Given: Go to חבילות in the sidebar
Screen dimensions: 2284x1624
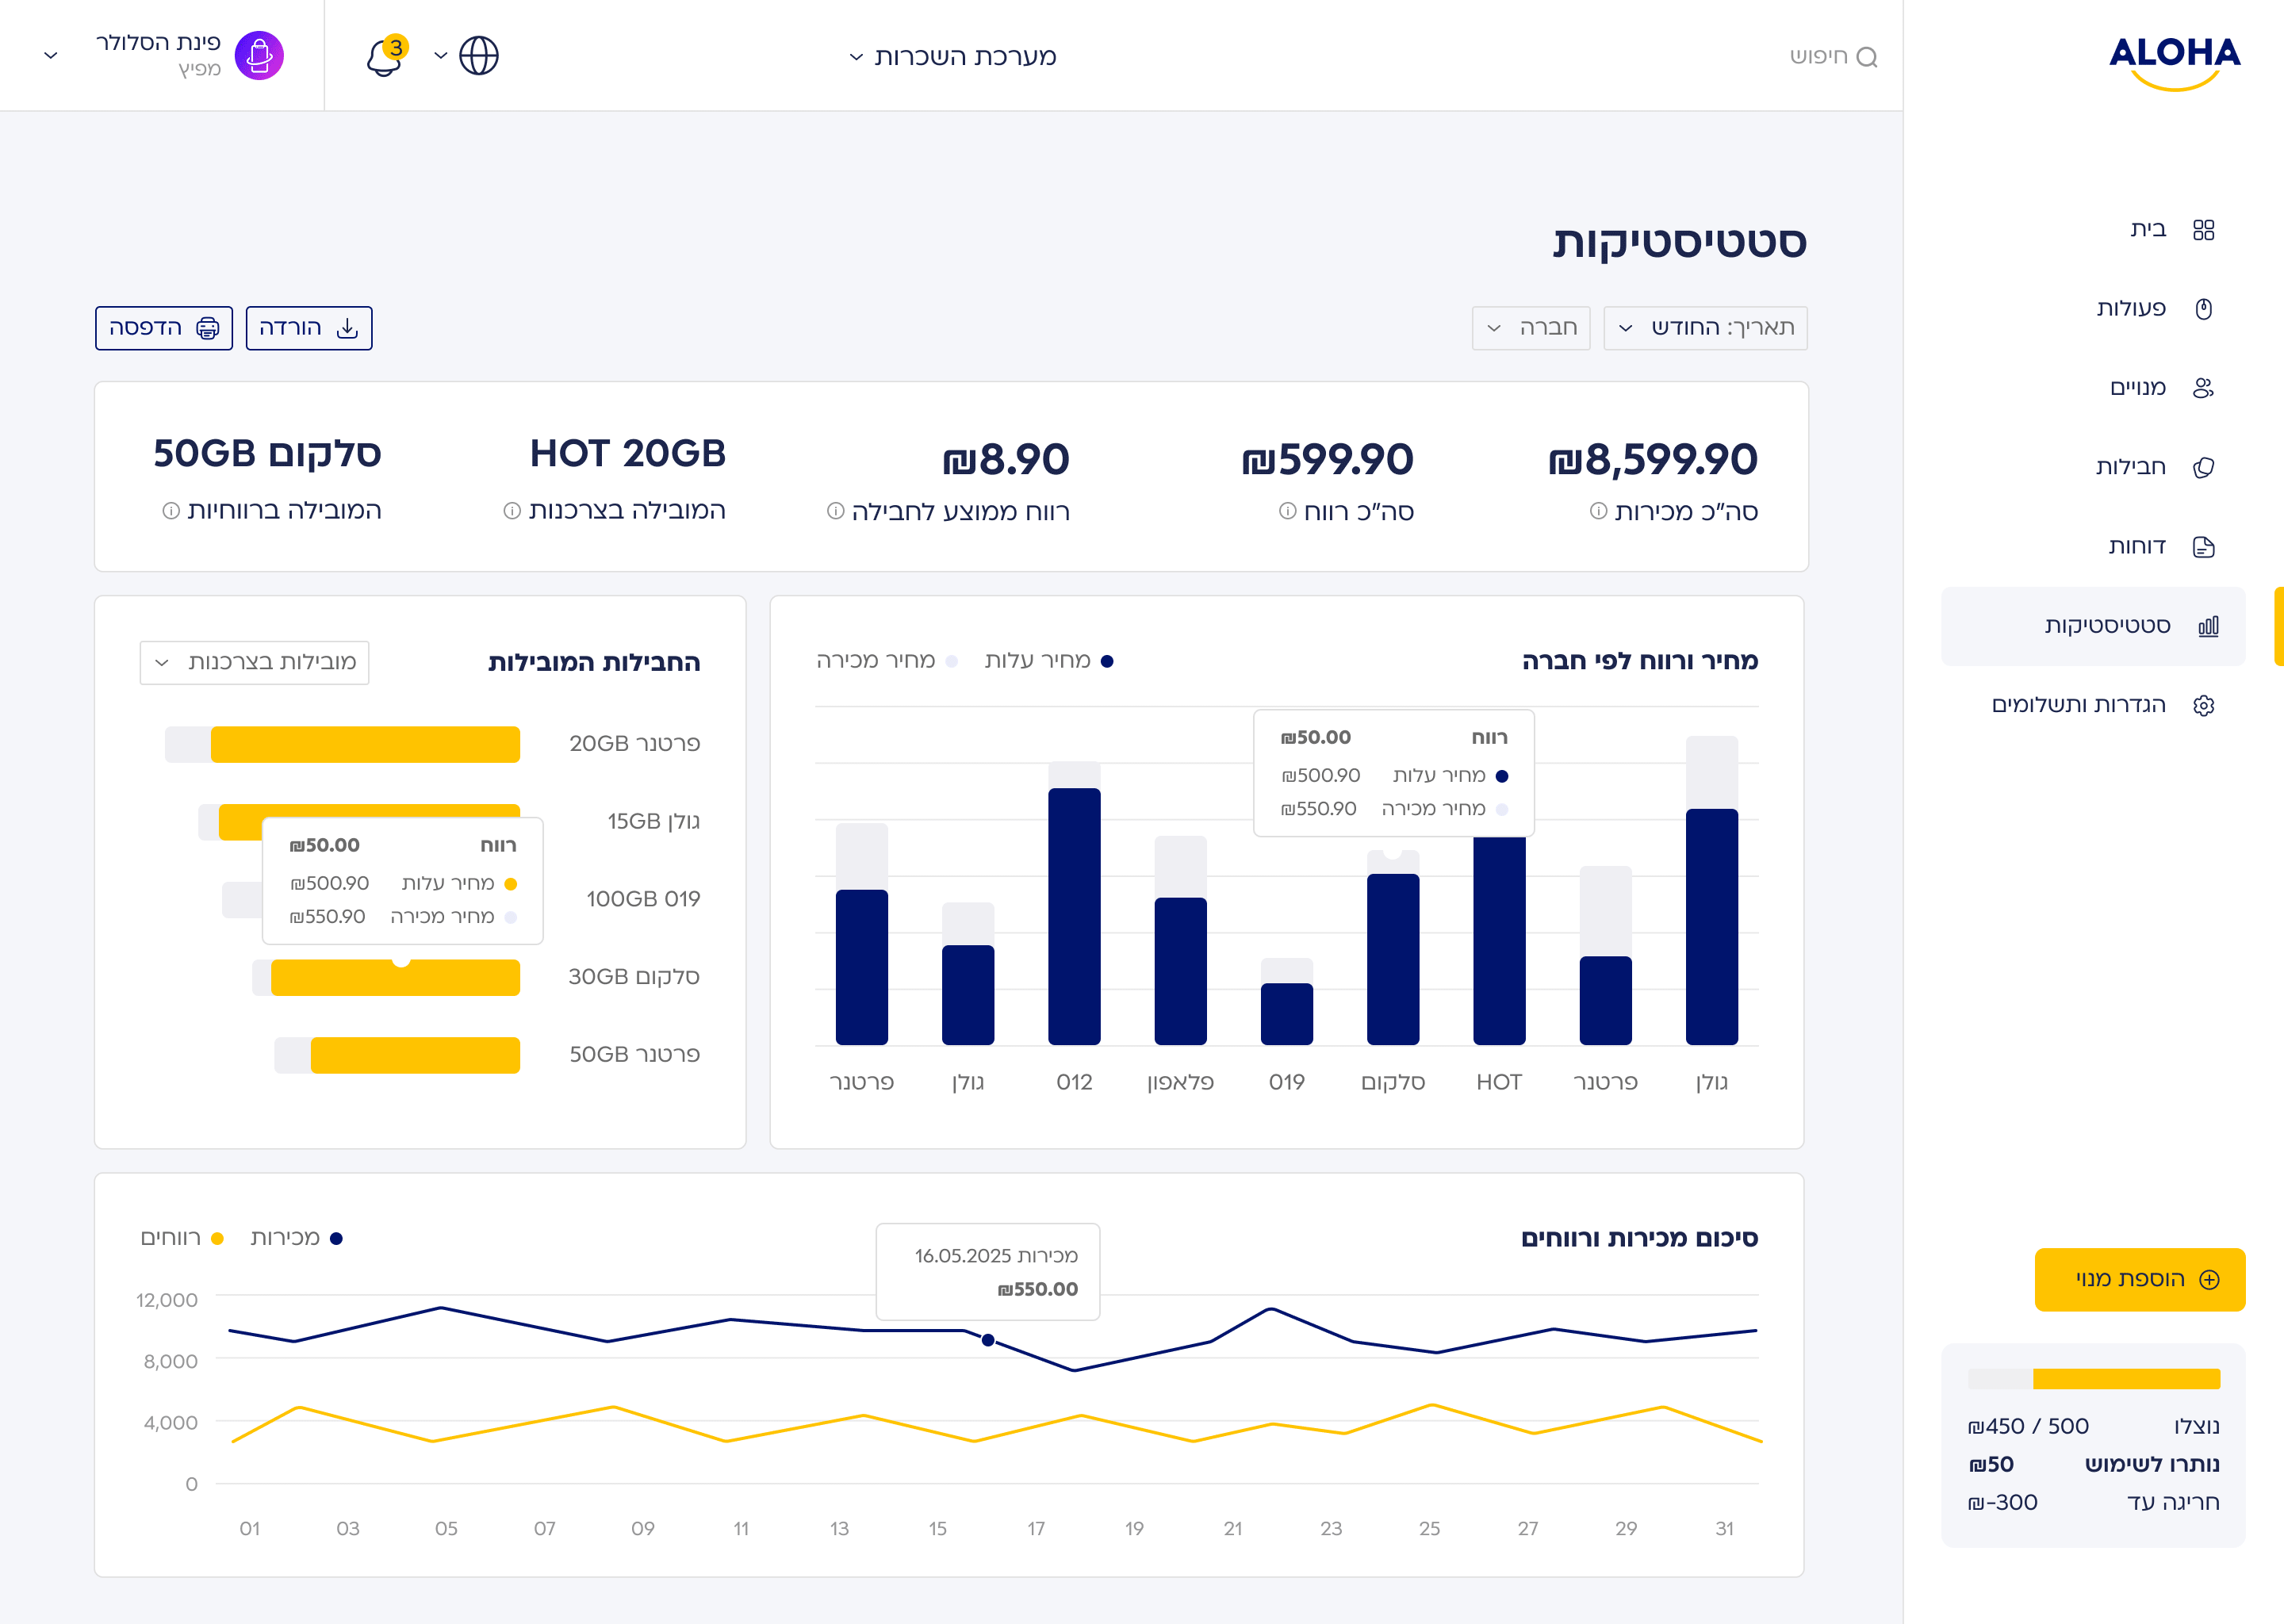Looking at the screenshot, I should click(2130, 467).
